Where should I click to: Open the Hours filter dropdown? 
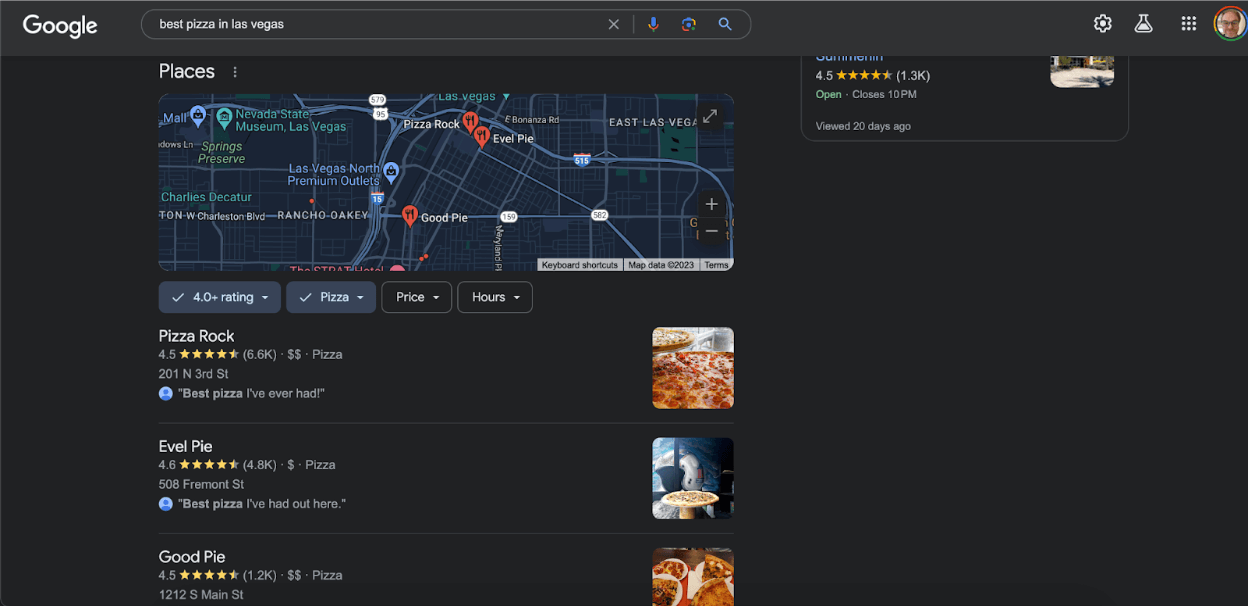coord(495,297)
